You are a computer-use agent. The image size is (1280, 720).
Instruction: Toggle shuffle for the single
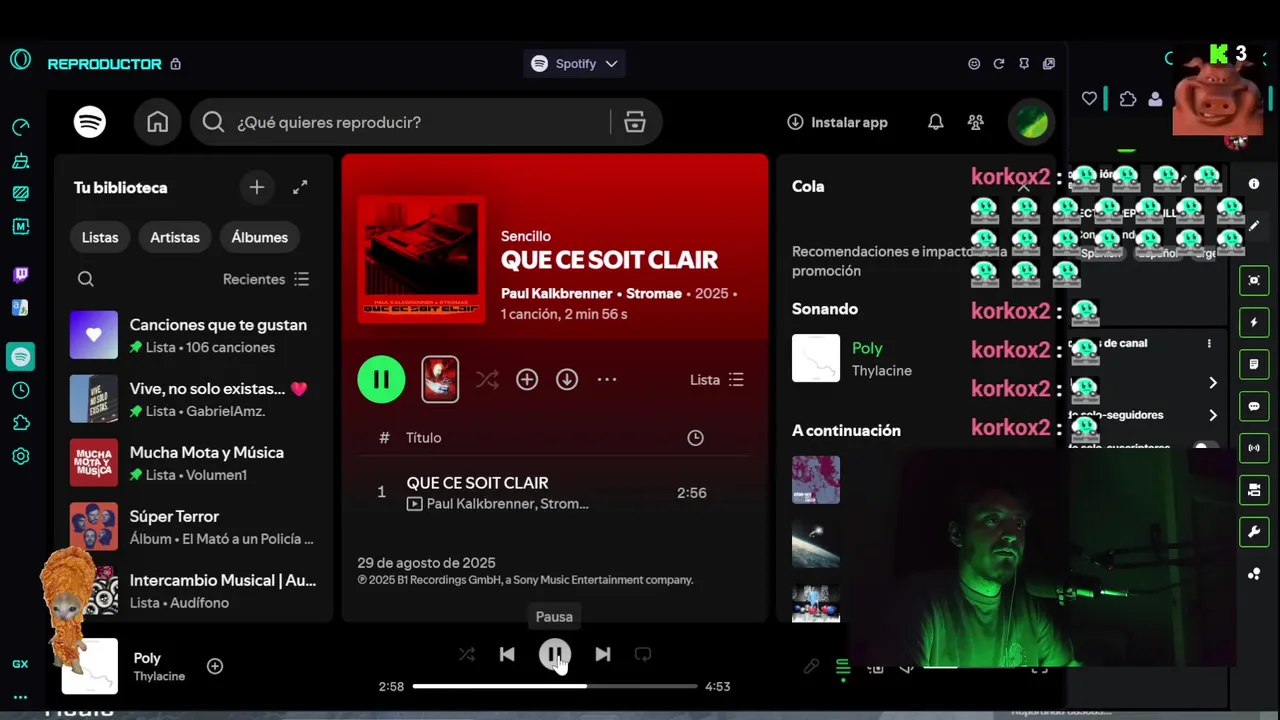(x=487, y=379)
